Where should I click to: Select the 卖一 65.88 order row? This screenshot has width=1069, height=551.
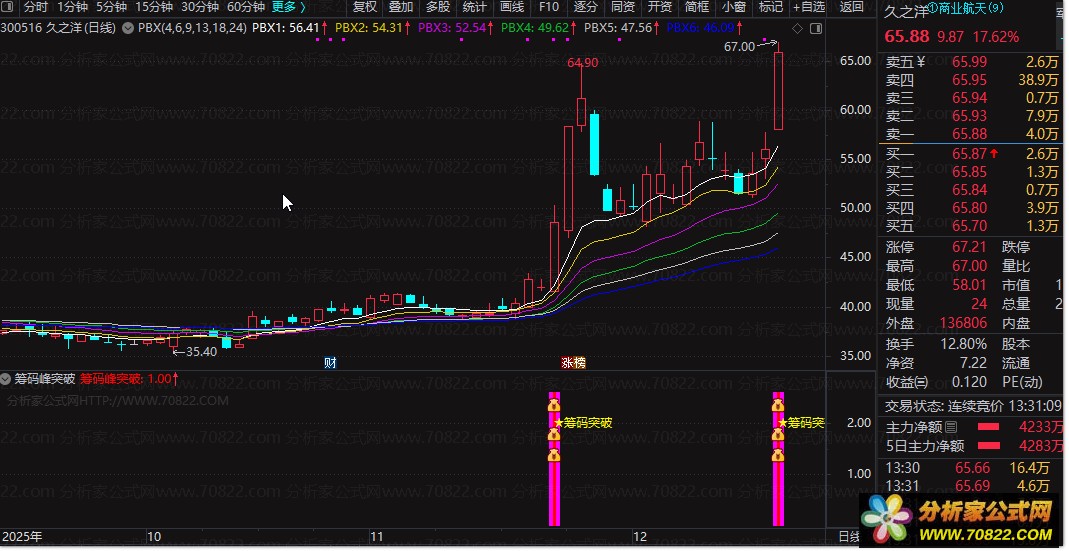(972, 134)
